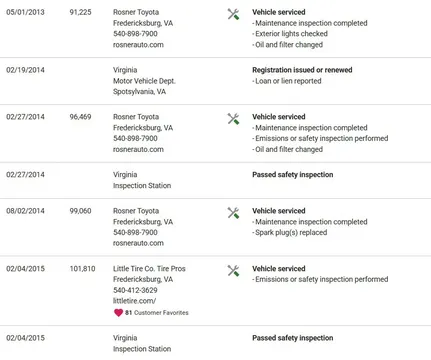This screenshot has width=431, height=360.
Task: Open rosnerauto.com link in 02/27/2014 record
Action: point(138,149)
